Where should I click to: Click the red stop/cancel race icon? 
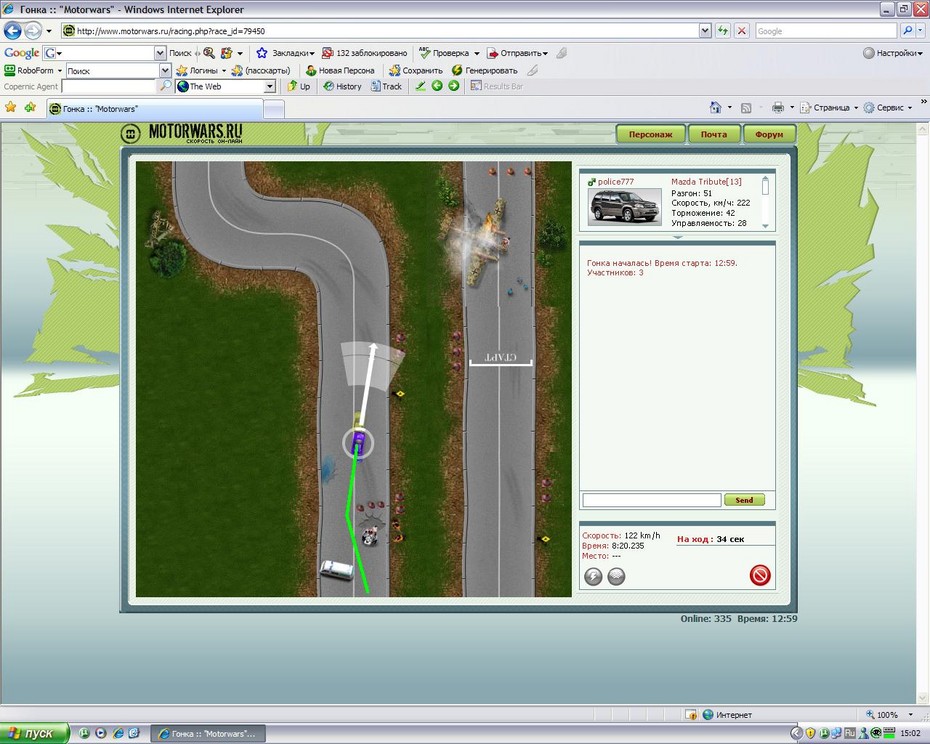pyautogui.click(x=759, y=575)
